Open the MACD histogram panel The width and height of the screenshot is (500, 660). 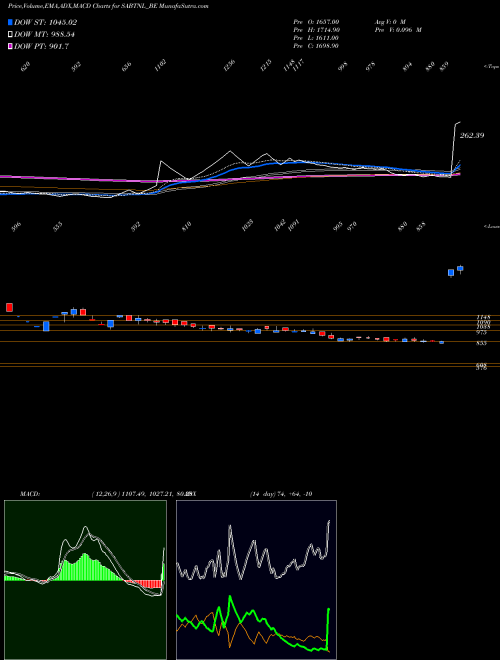point(85,580)
